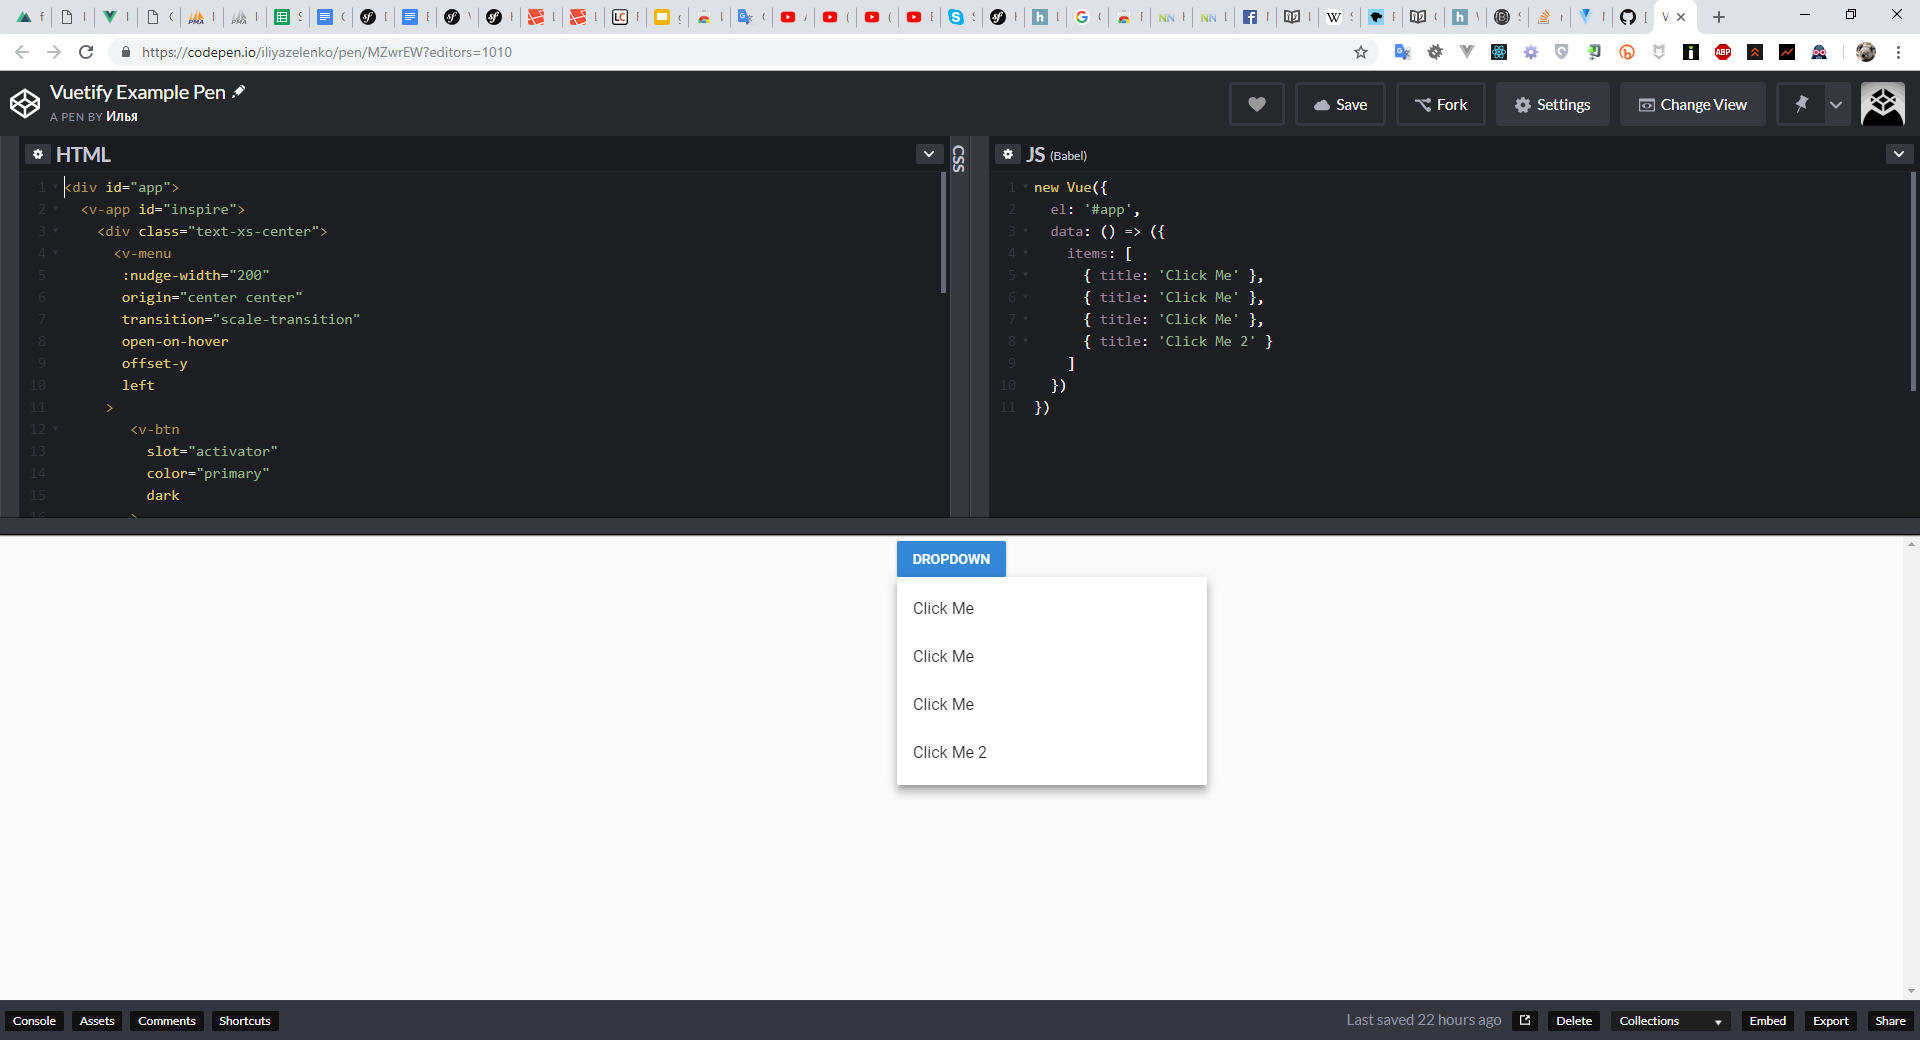View site security lock info
Screen dimensions: 1920x1040
click(x=125, y=52)
